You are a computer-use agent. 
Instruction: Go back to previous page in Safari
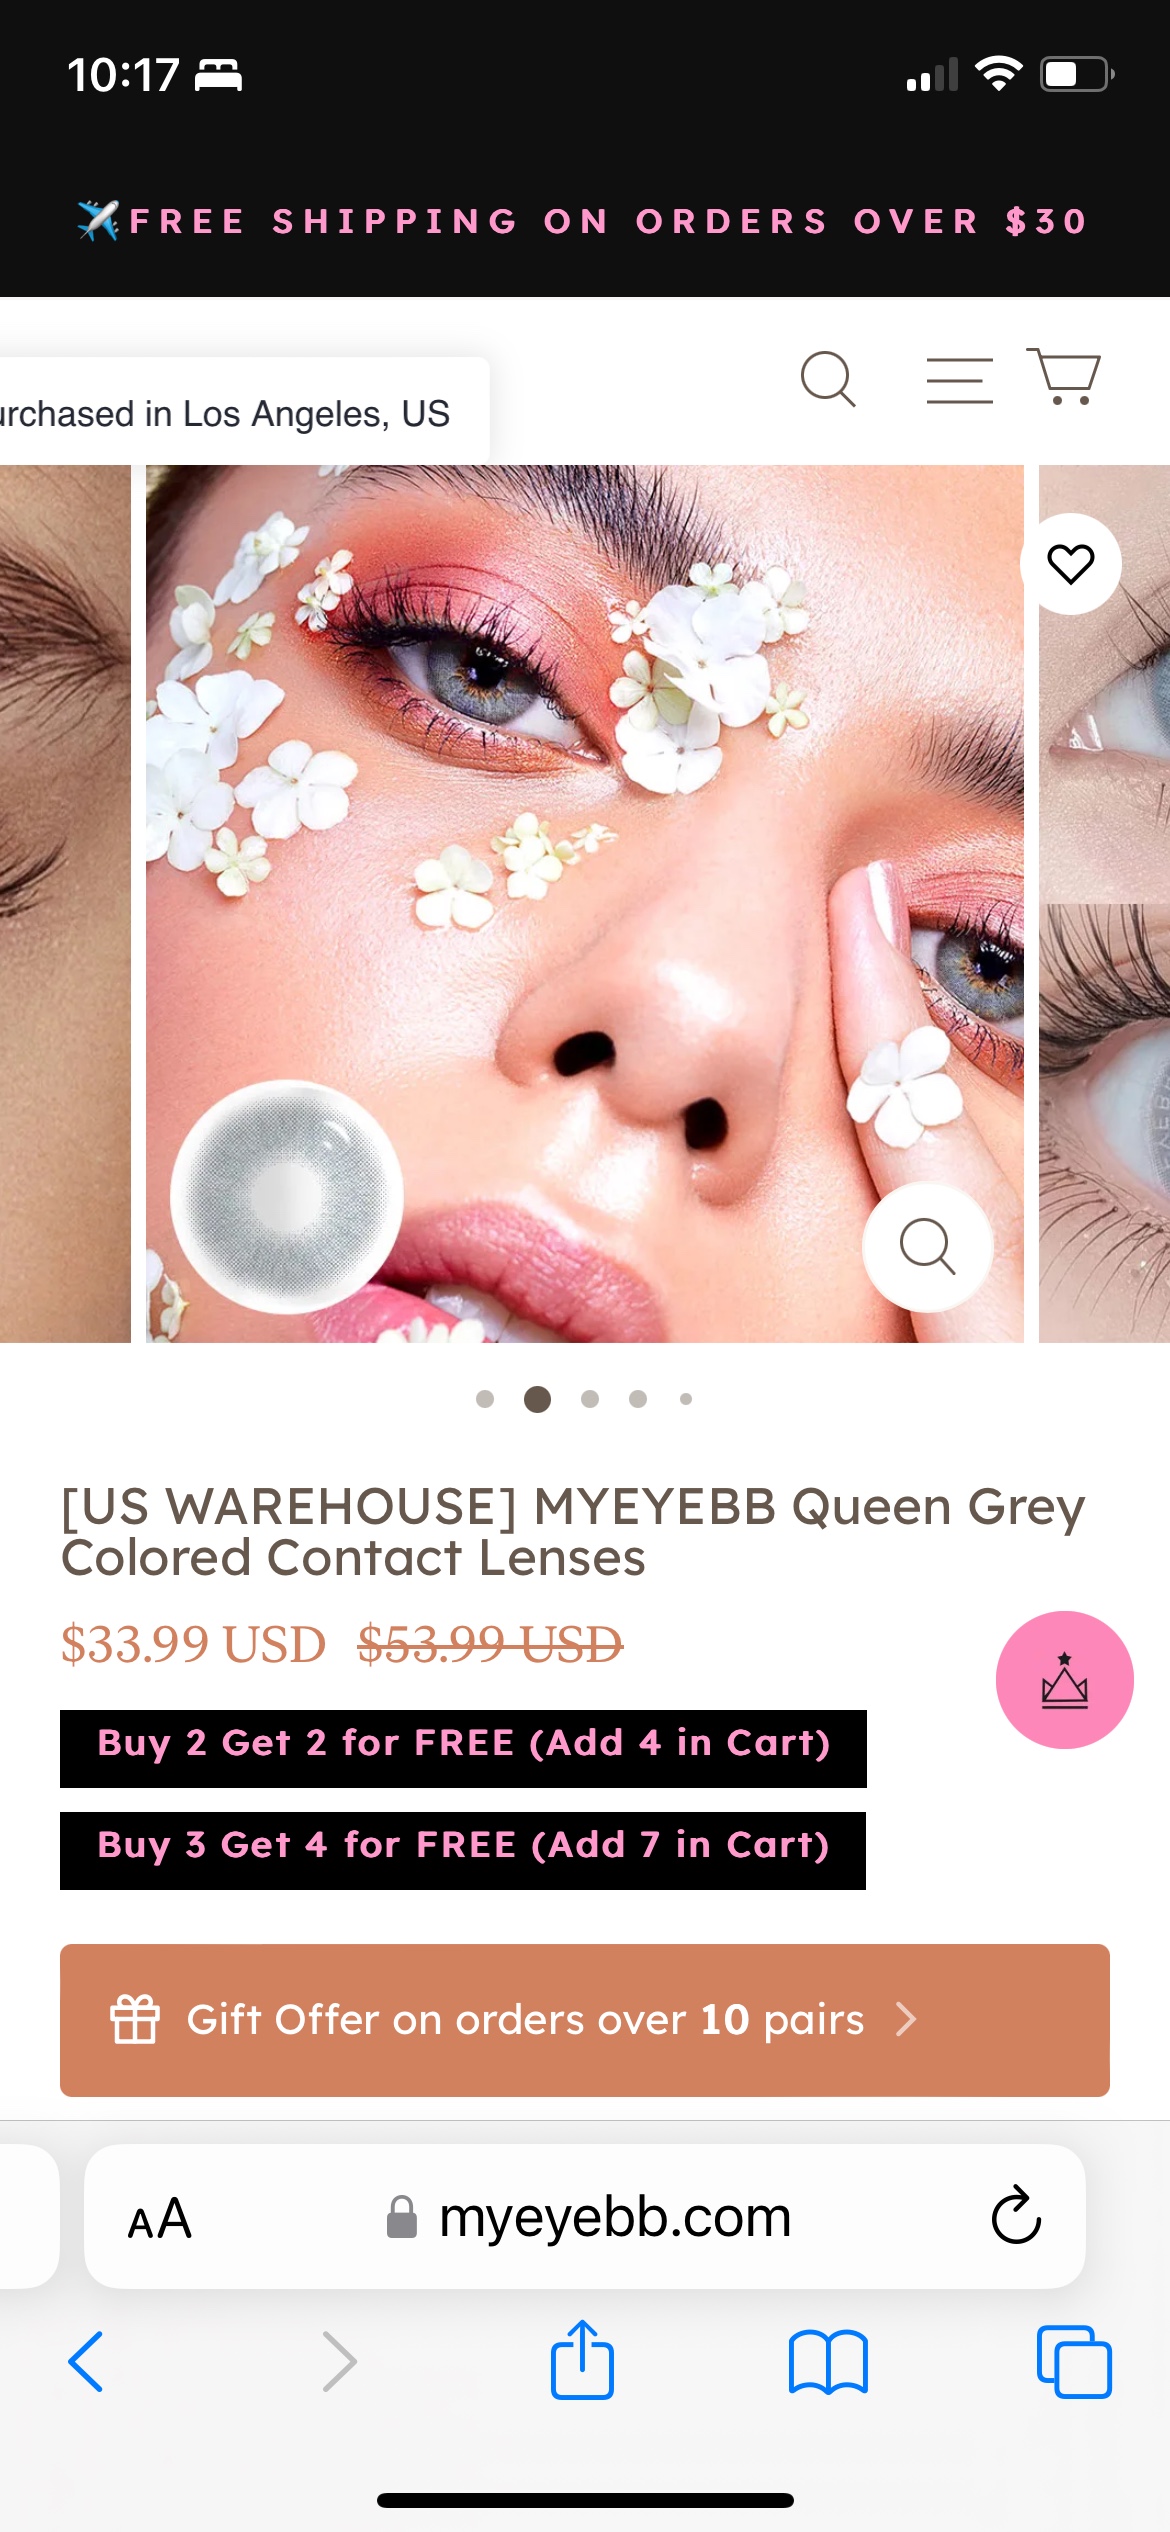[x=86, y=2361]
